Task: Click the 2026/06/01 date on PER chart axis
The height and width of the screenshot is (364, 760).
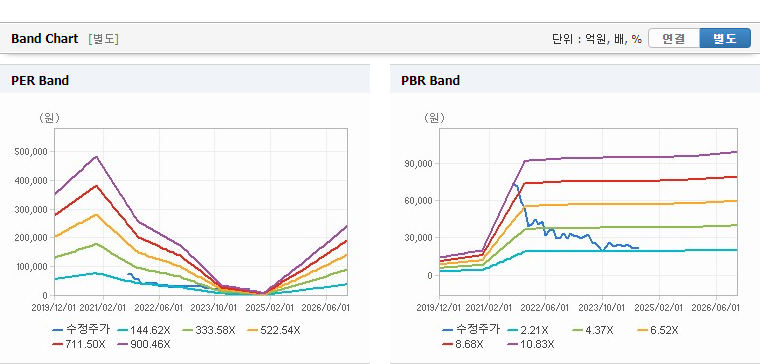Action: [x=326, y=308]
